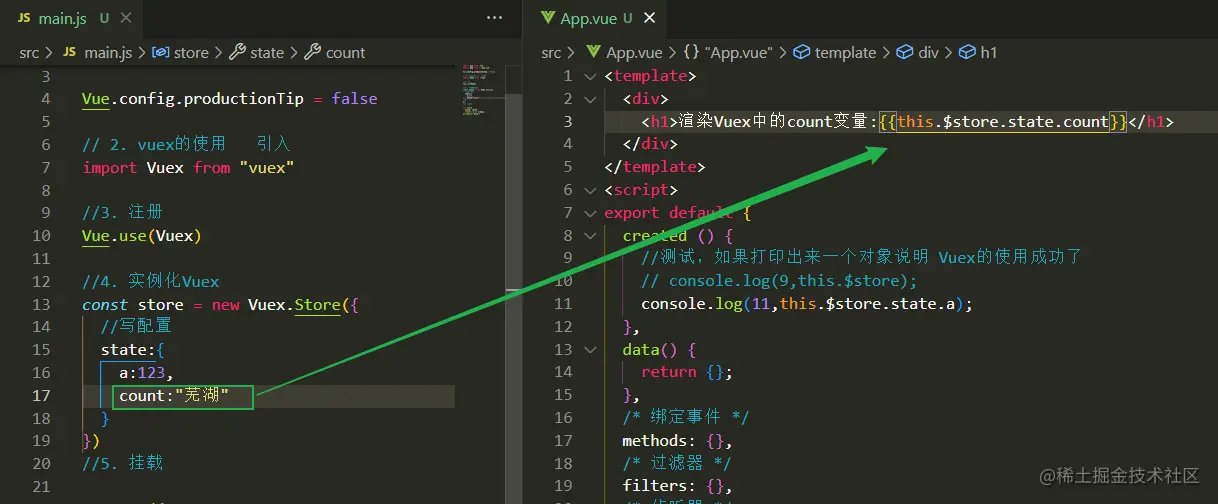
Task: Click the "filters: {}," line
Action: (677, 486)
